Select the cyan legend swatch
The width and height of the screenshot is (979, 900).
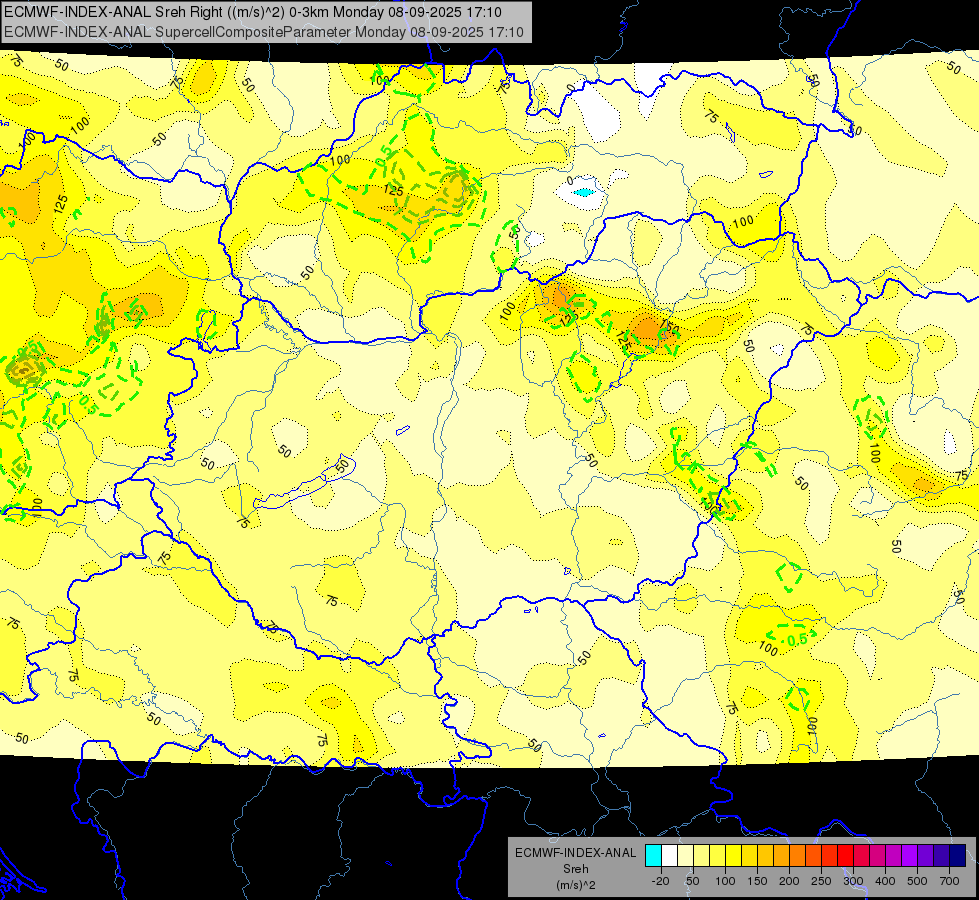coord(653,855)
